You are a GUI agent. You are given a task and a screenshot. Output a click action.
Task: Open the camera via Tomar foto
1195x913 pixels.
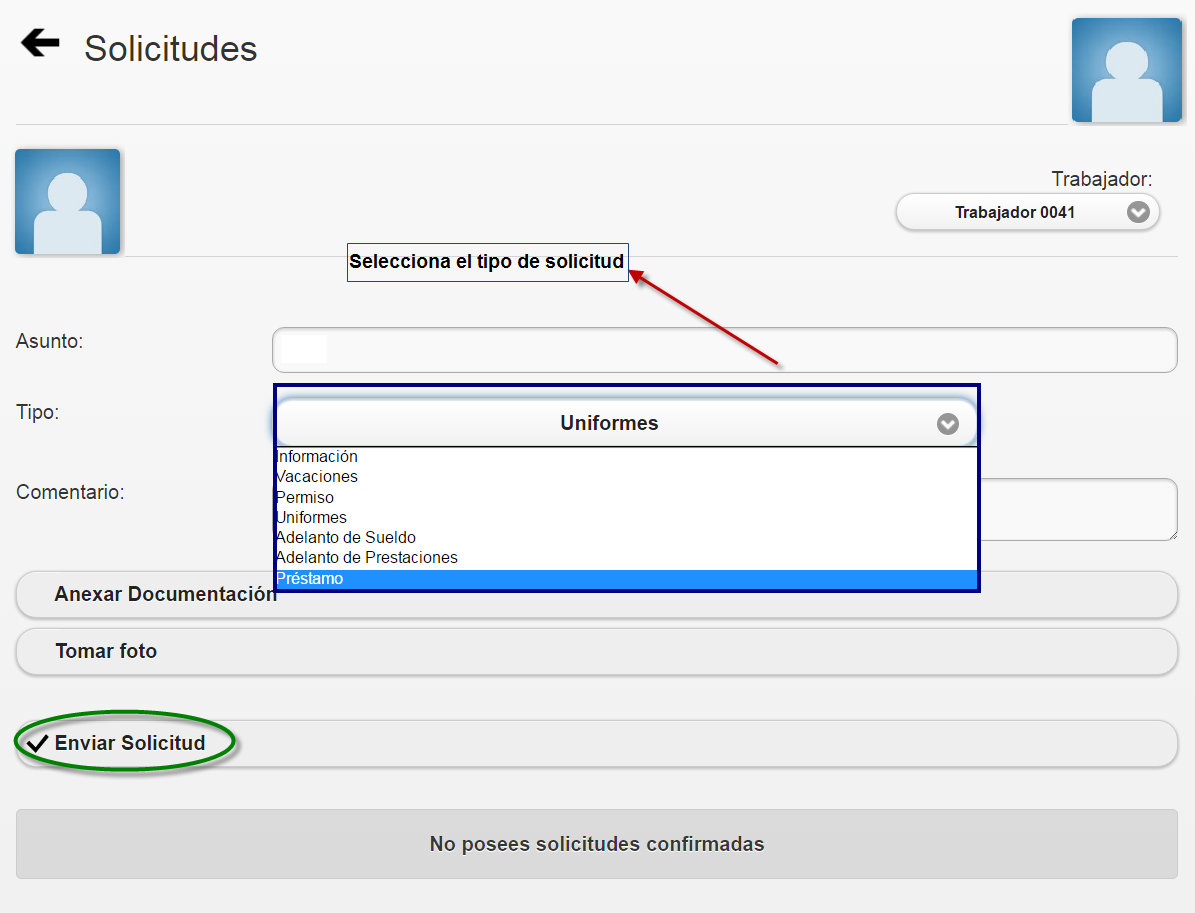click(x=107, y=651)
